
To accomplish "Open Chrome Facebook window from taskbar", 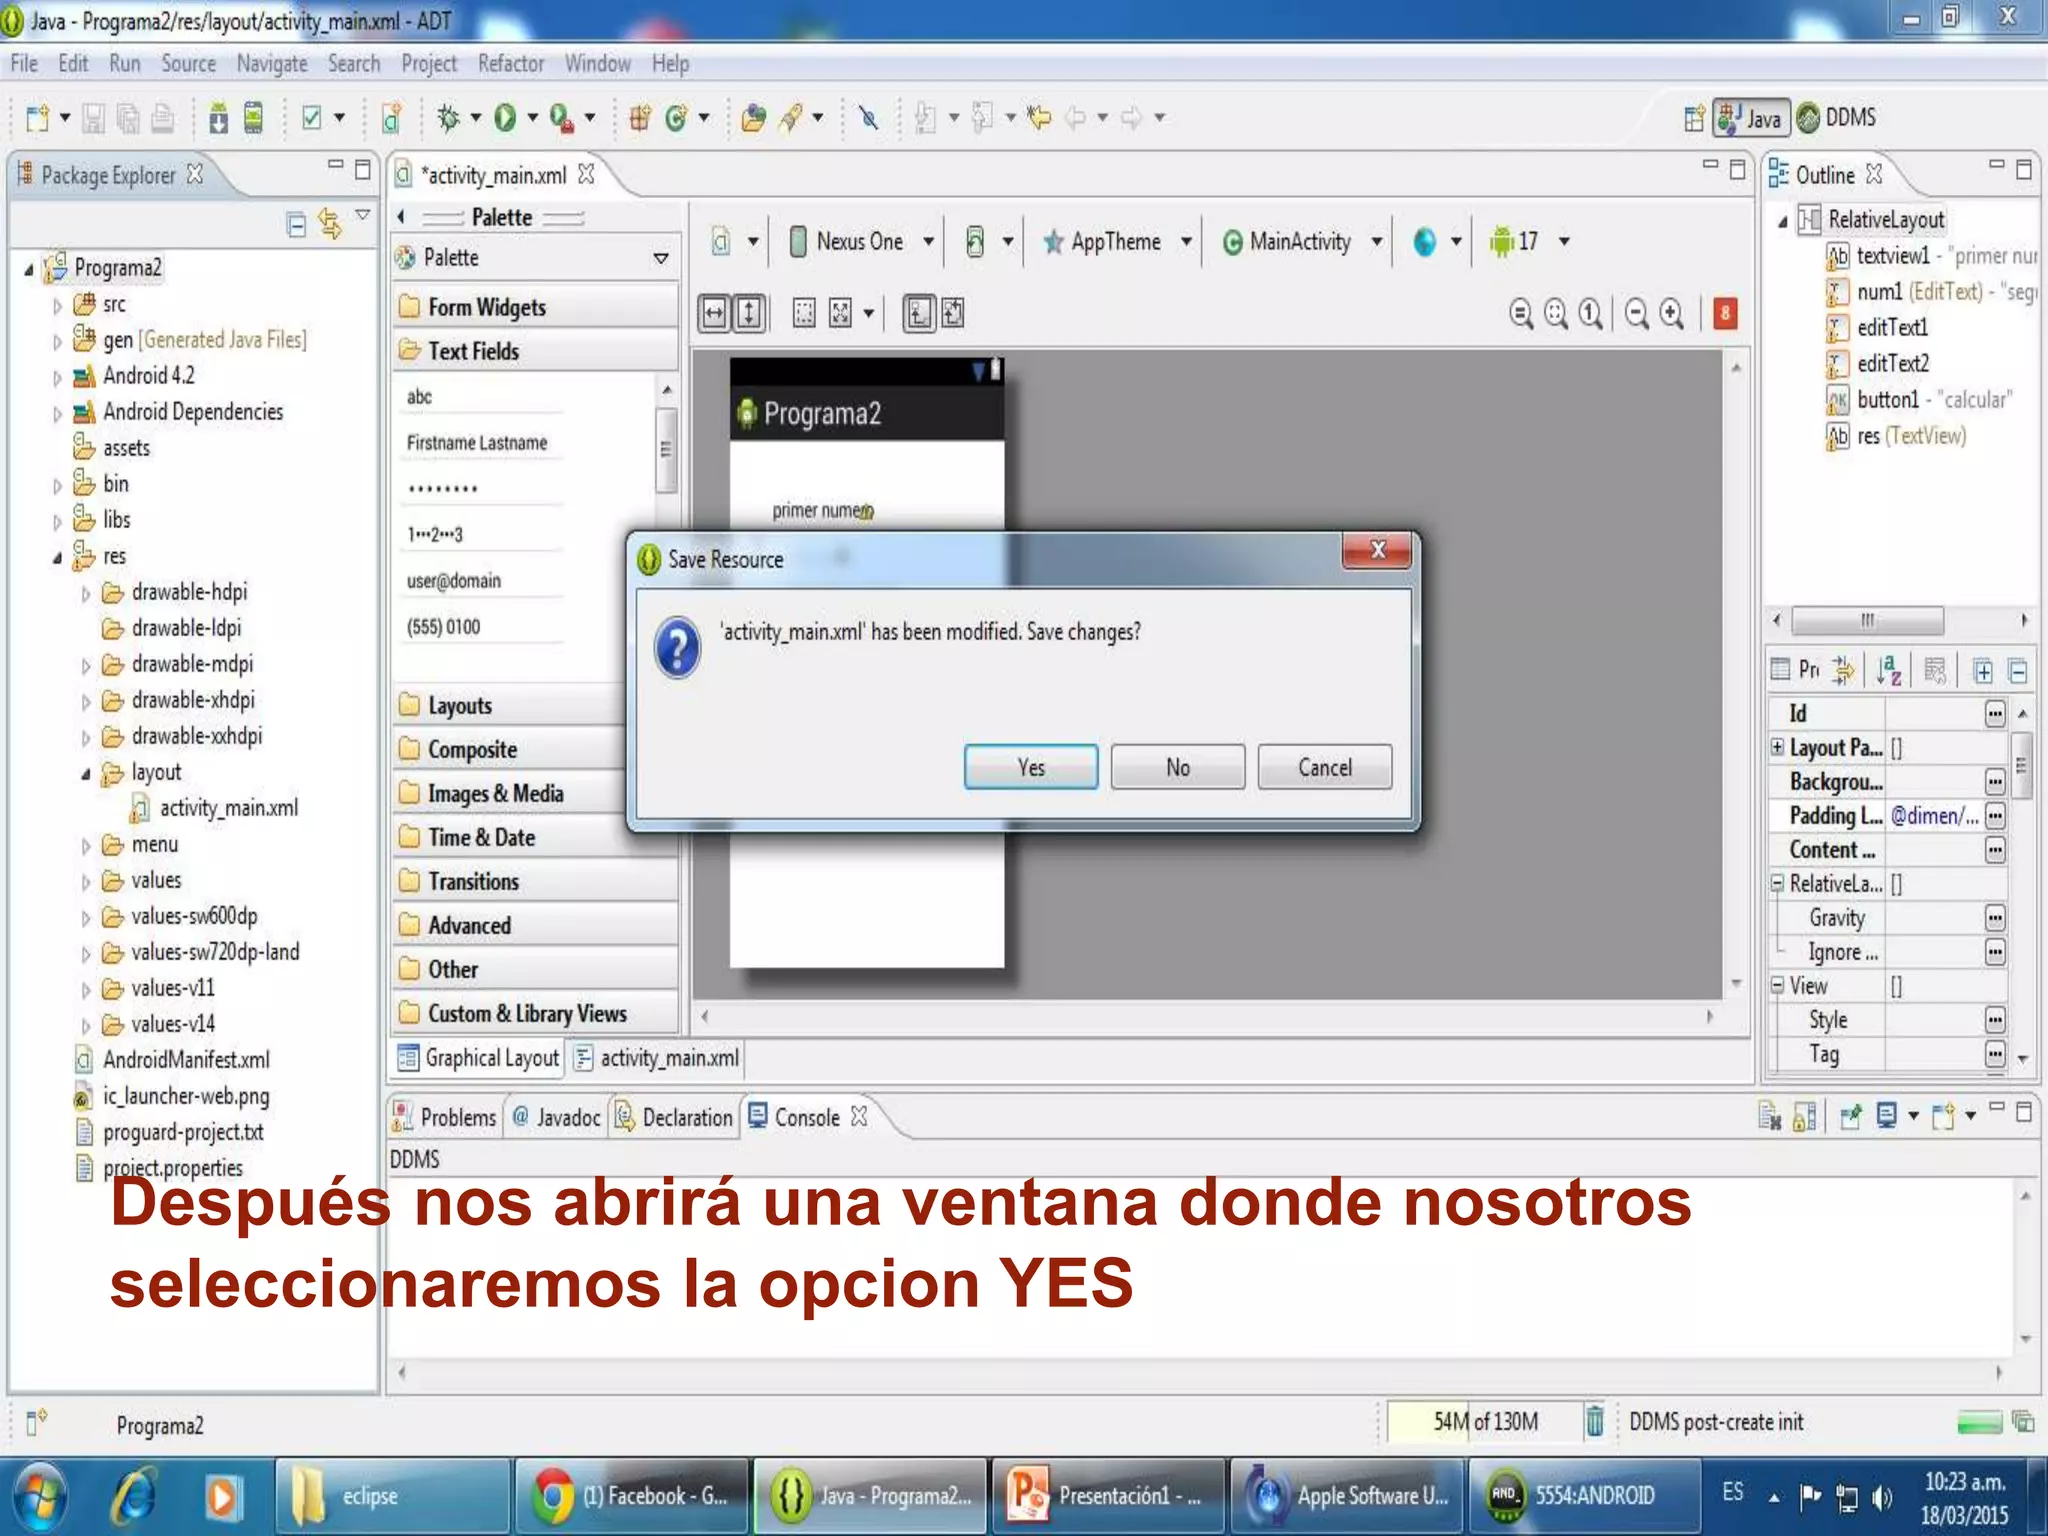I will (x=632, y=1496).
